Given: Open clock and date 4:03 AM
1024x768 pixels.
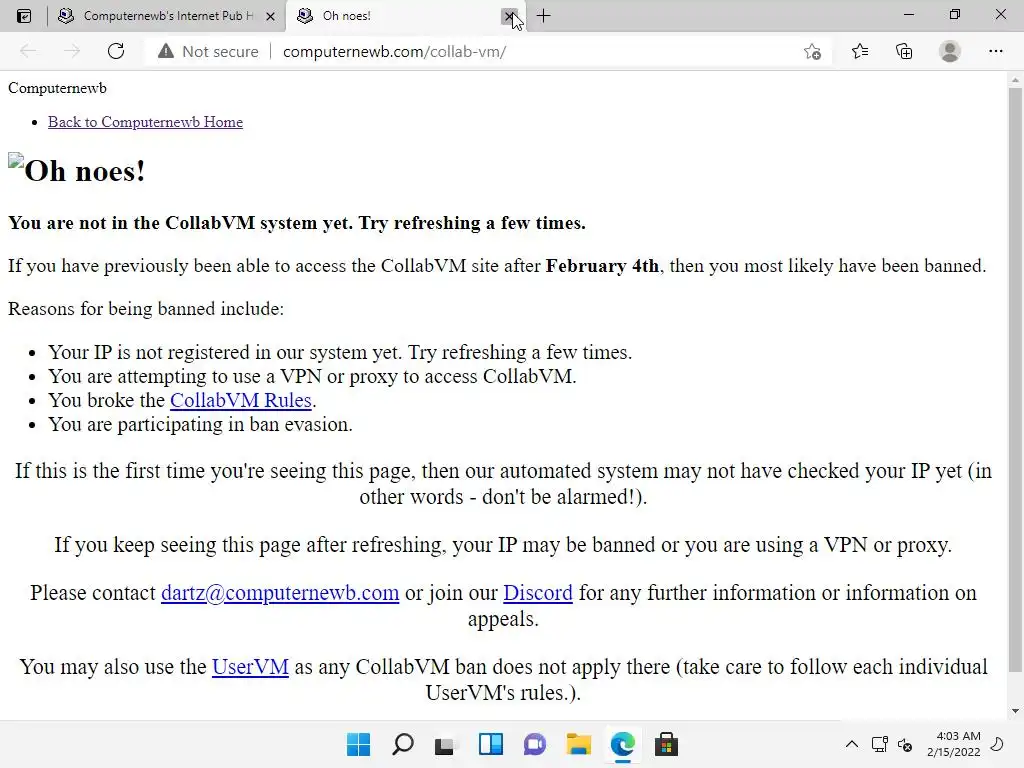Looking at the screenshot, I should point(953,744).
